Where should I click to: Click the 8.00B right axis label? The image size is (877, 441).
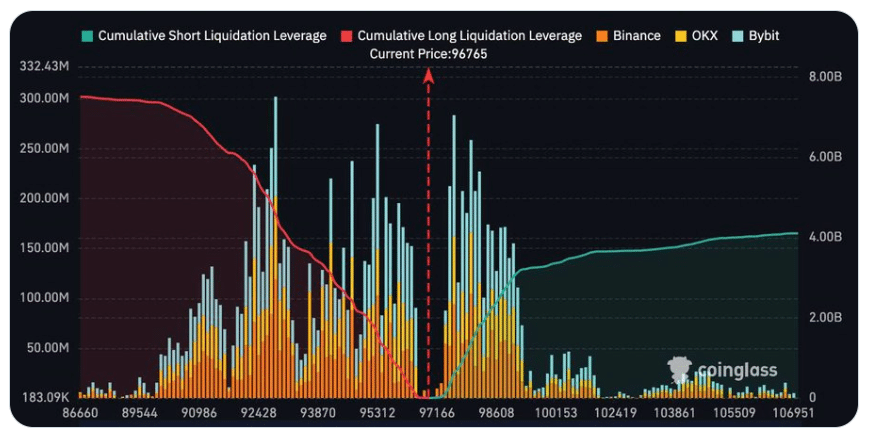(x=826, y=77)
